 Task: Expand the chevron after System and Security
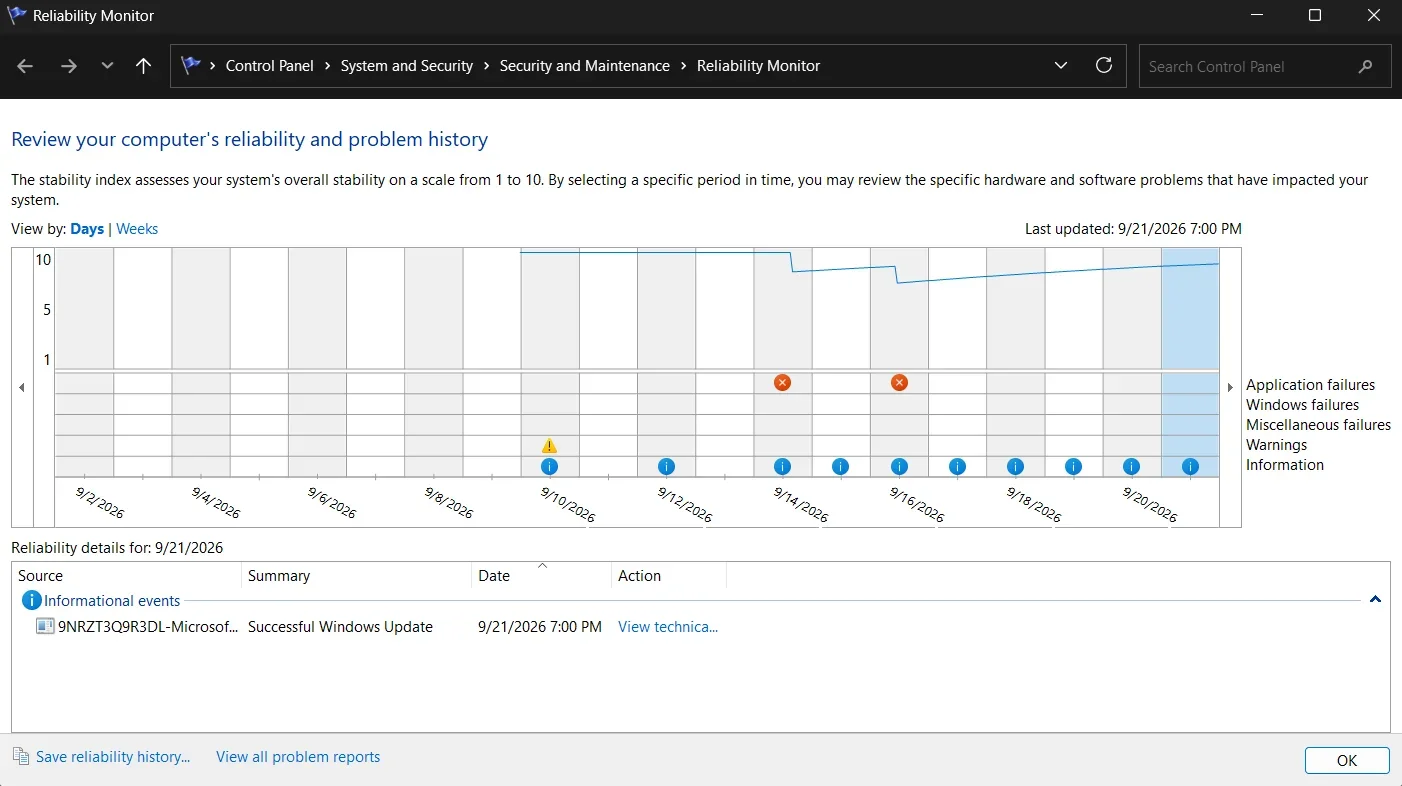coord(486,66)
